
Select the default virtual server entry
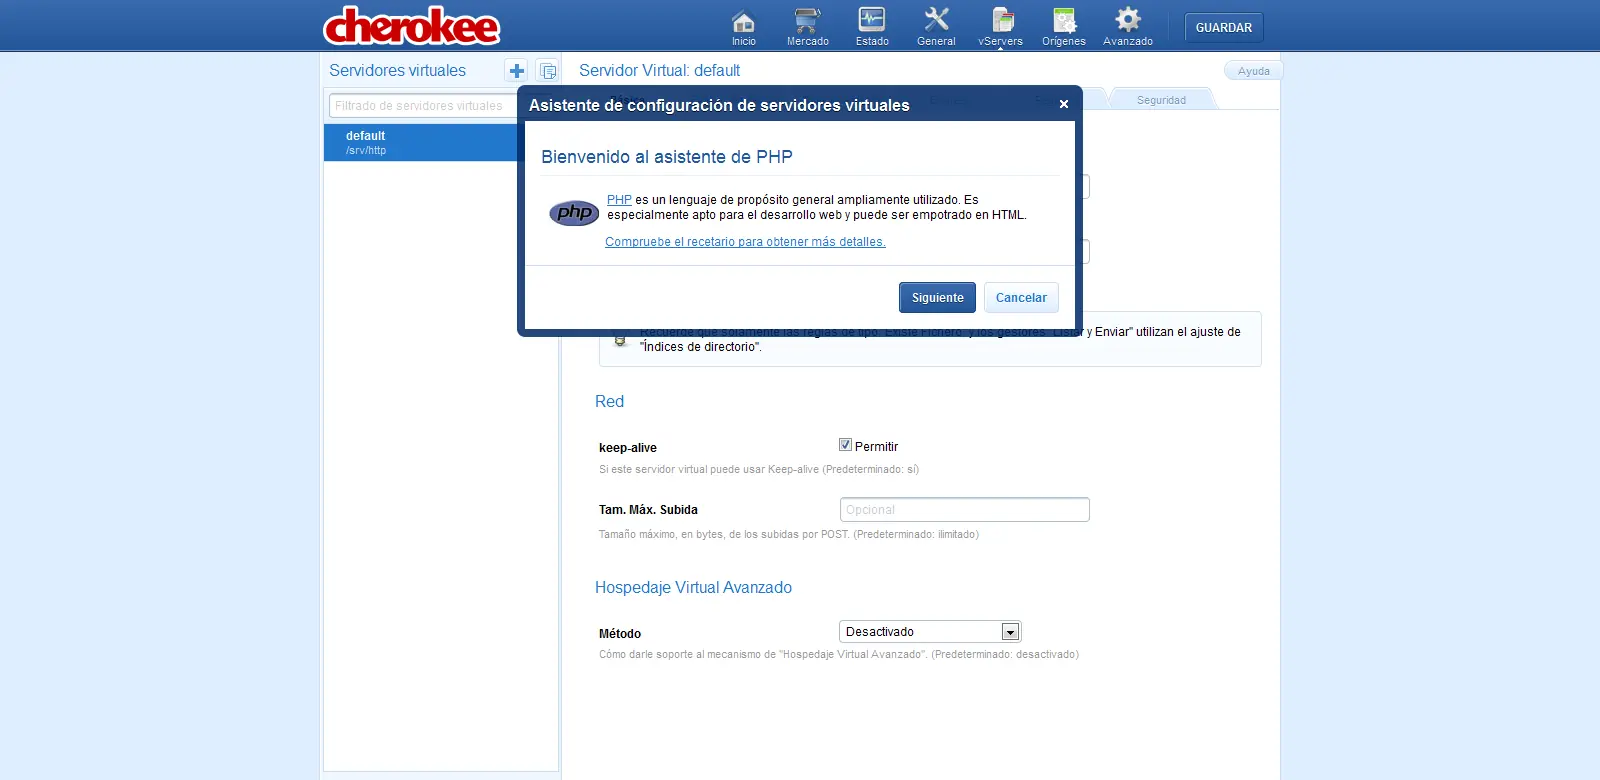[x=421, y=143]
